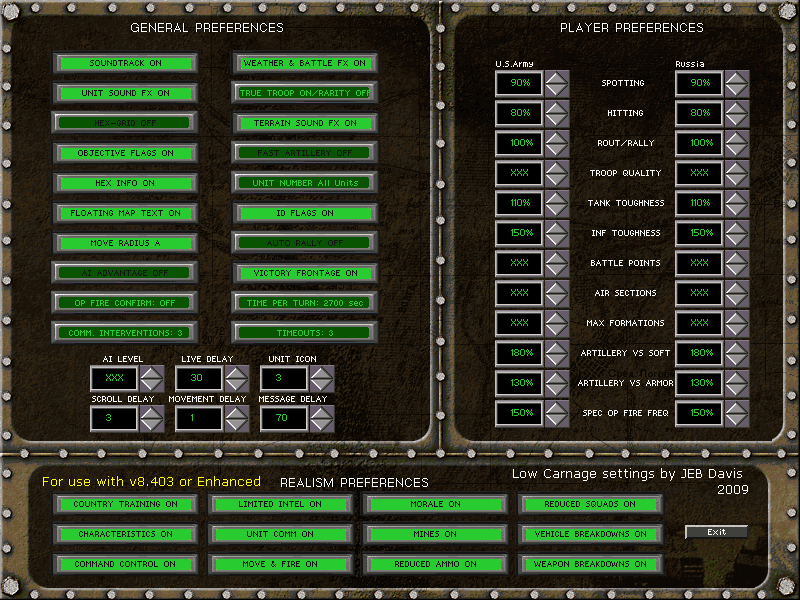This screenshot has height=600, width=800.
Task: Switch the Hex Info setting
Action: tap(126, 183)
